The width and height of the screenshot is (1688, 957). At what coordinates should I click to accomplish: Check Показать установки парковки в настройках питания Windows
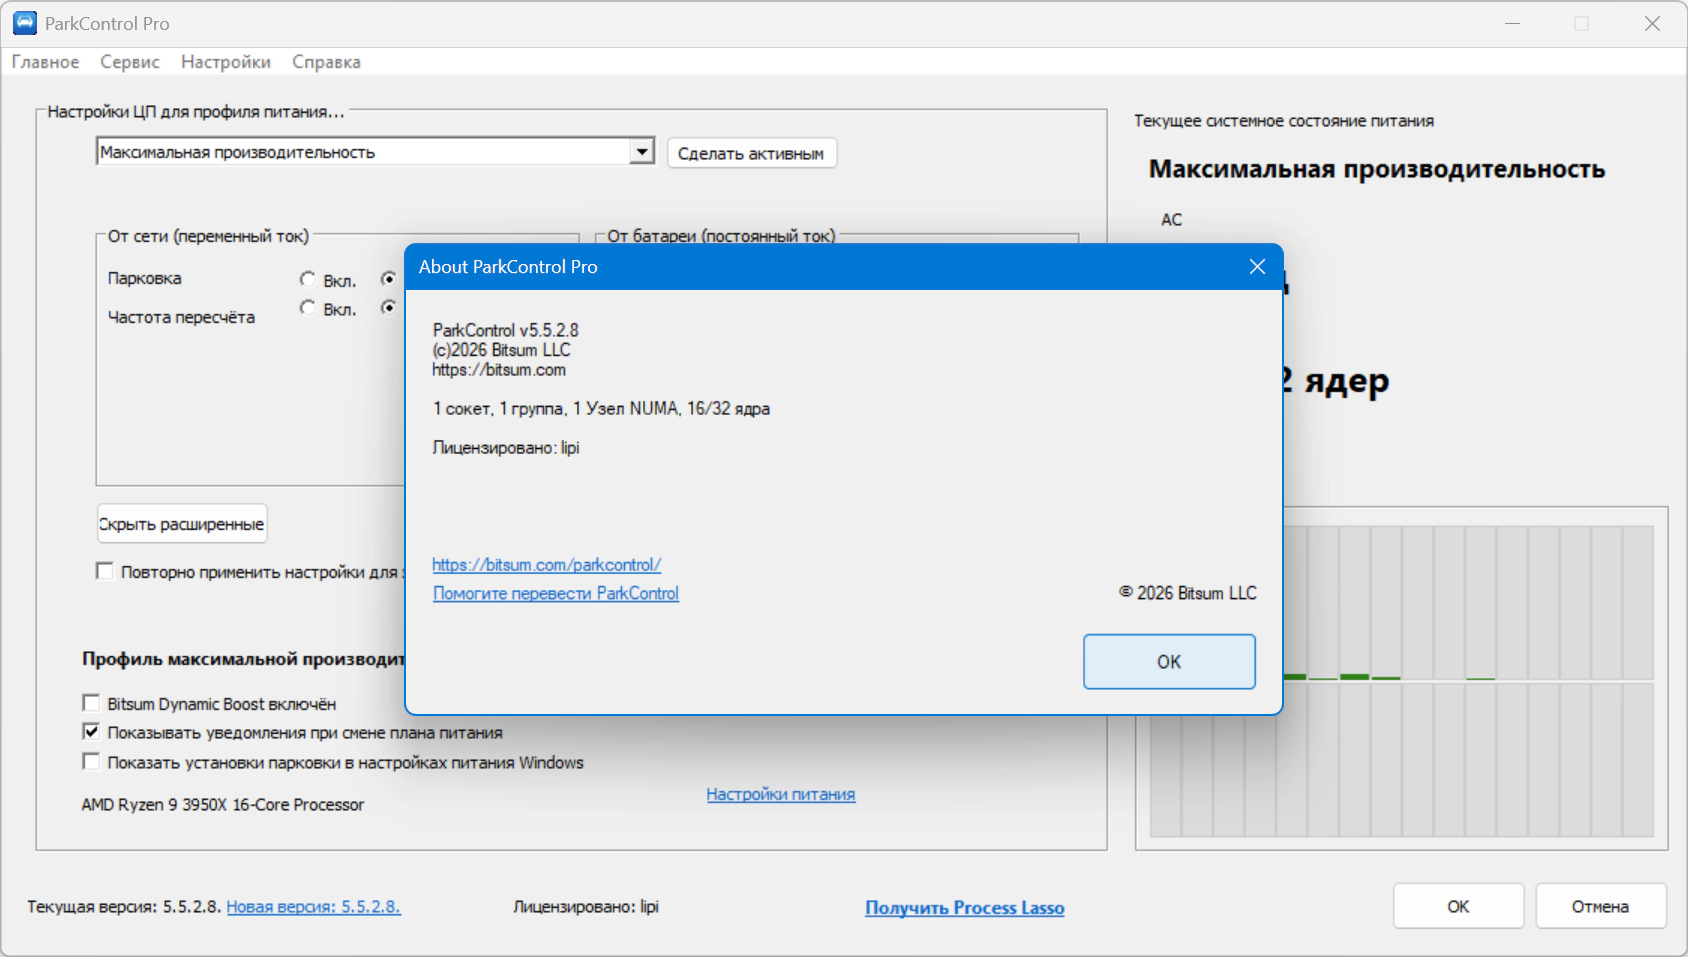click(x=91, y=762)
